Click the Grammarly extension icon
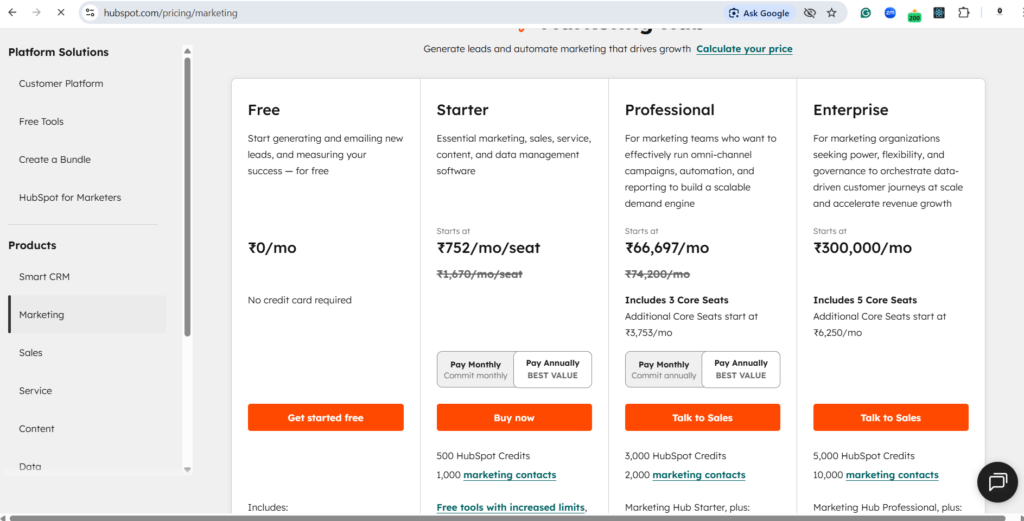The height and width of the screenshot is (521, 1024). 866,13
